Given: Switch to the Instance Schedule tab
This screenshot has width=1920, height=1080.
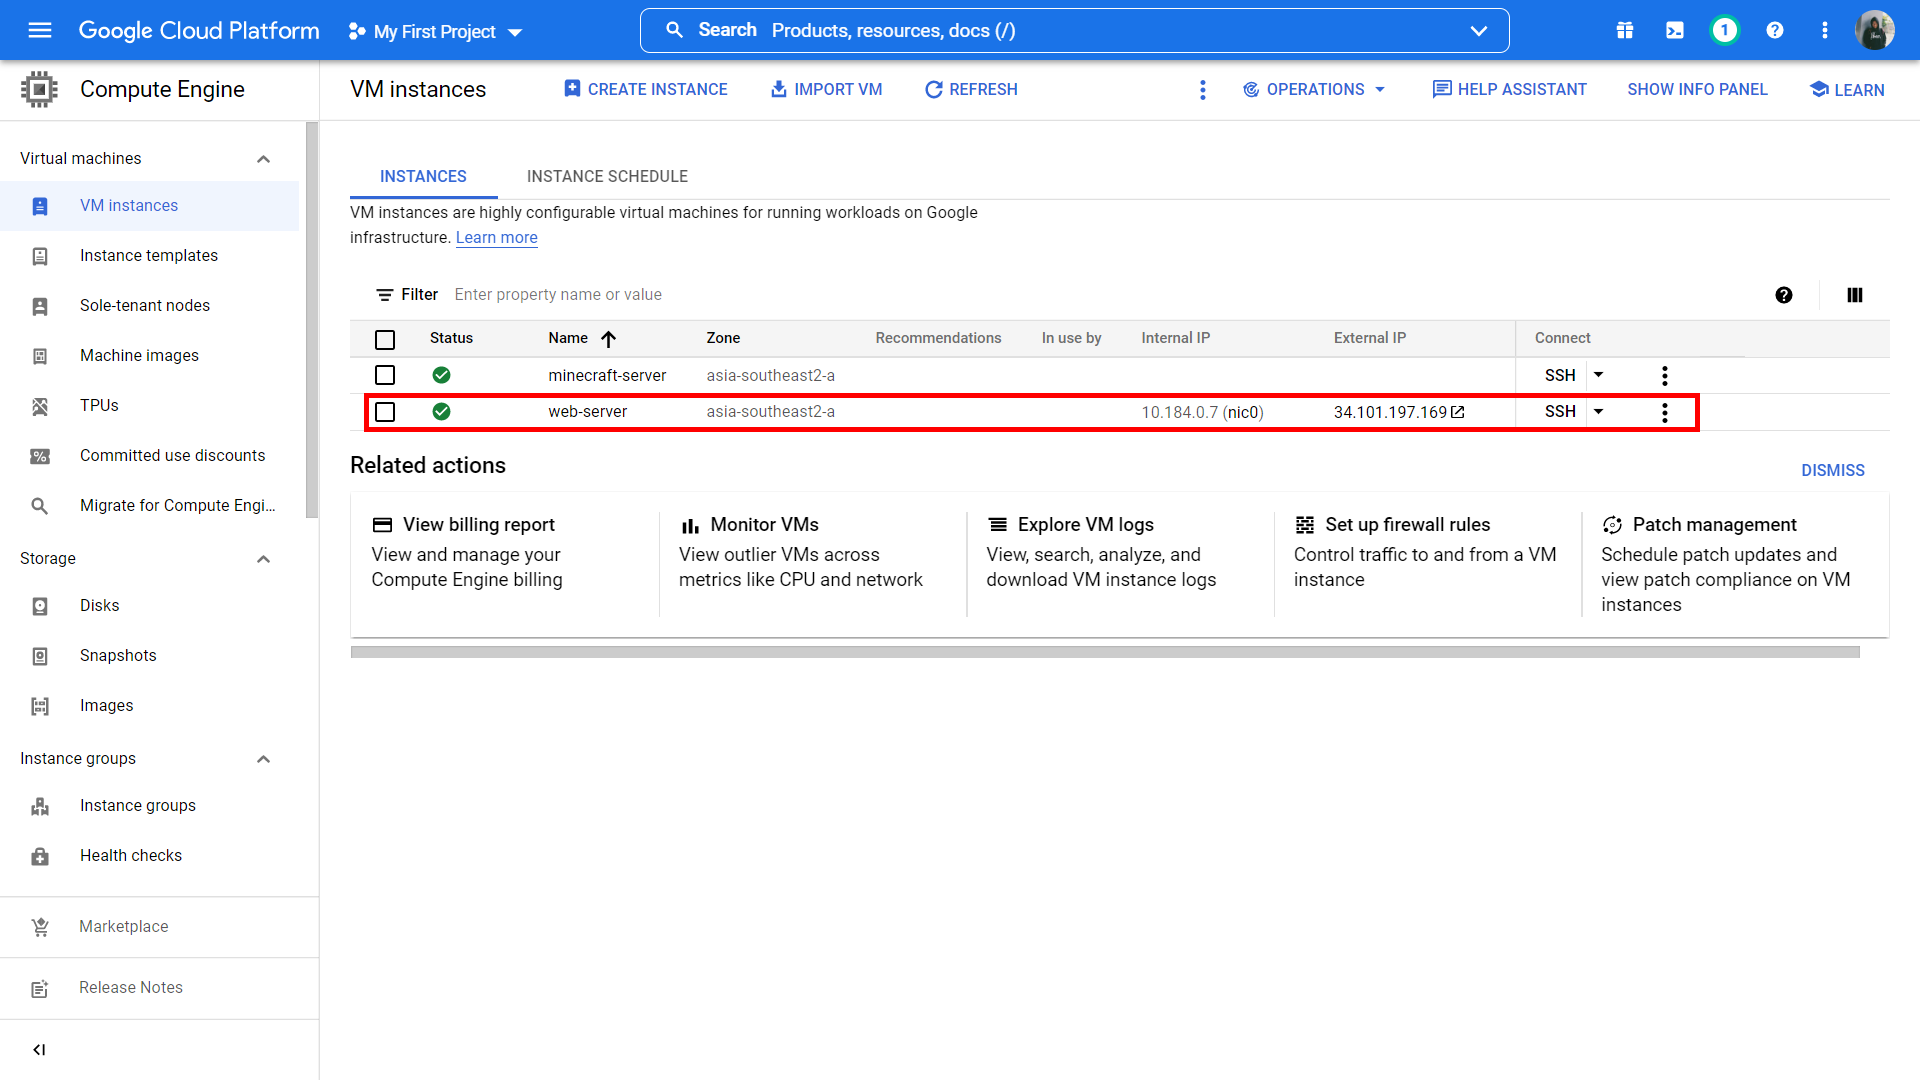Looking at the screenshot, I should point(607,176).
